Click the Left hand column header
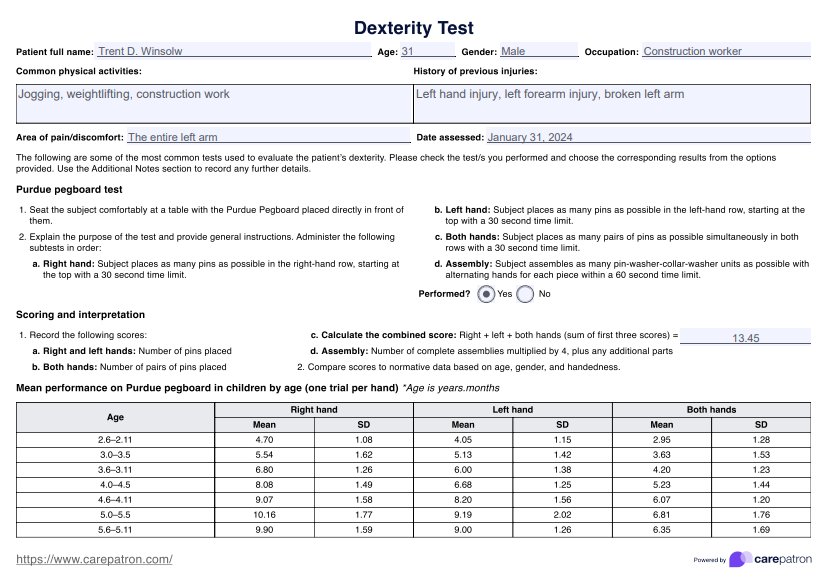The image size is (826, 581). (512, 410)
